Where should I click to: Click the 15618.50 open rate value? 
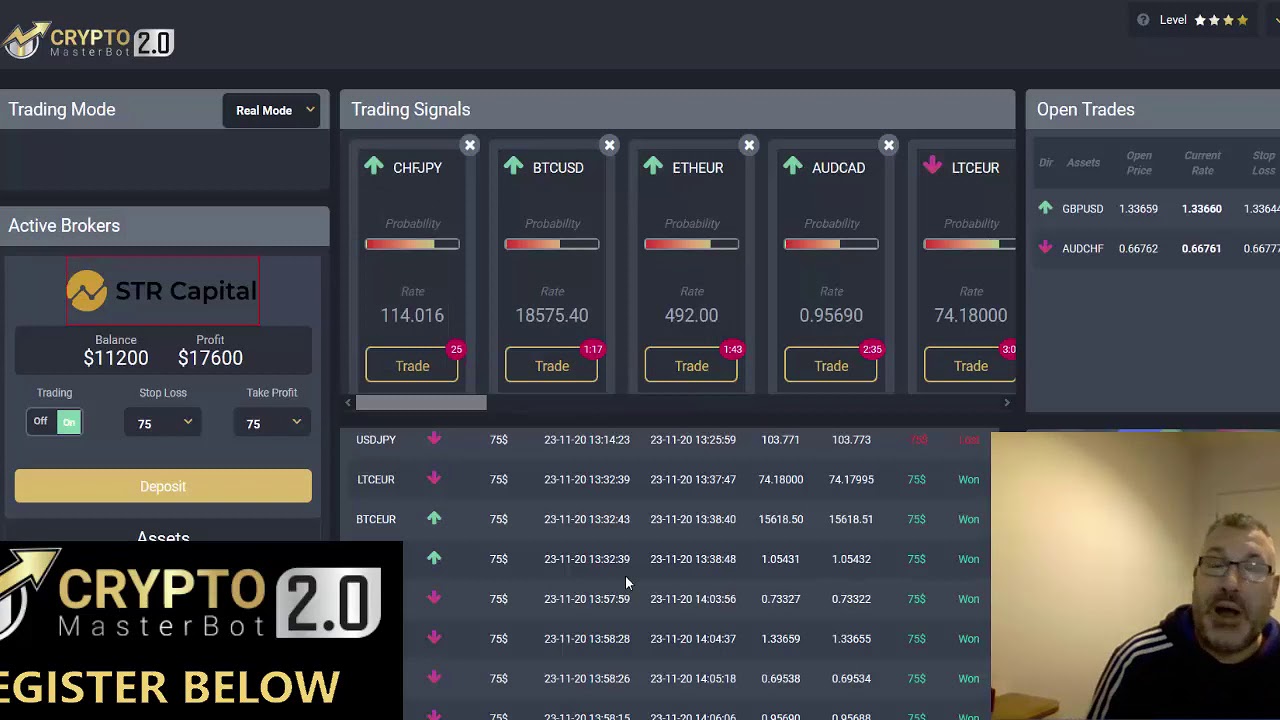781,519
